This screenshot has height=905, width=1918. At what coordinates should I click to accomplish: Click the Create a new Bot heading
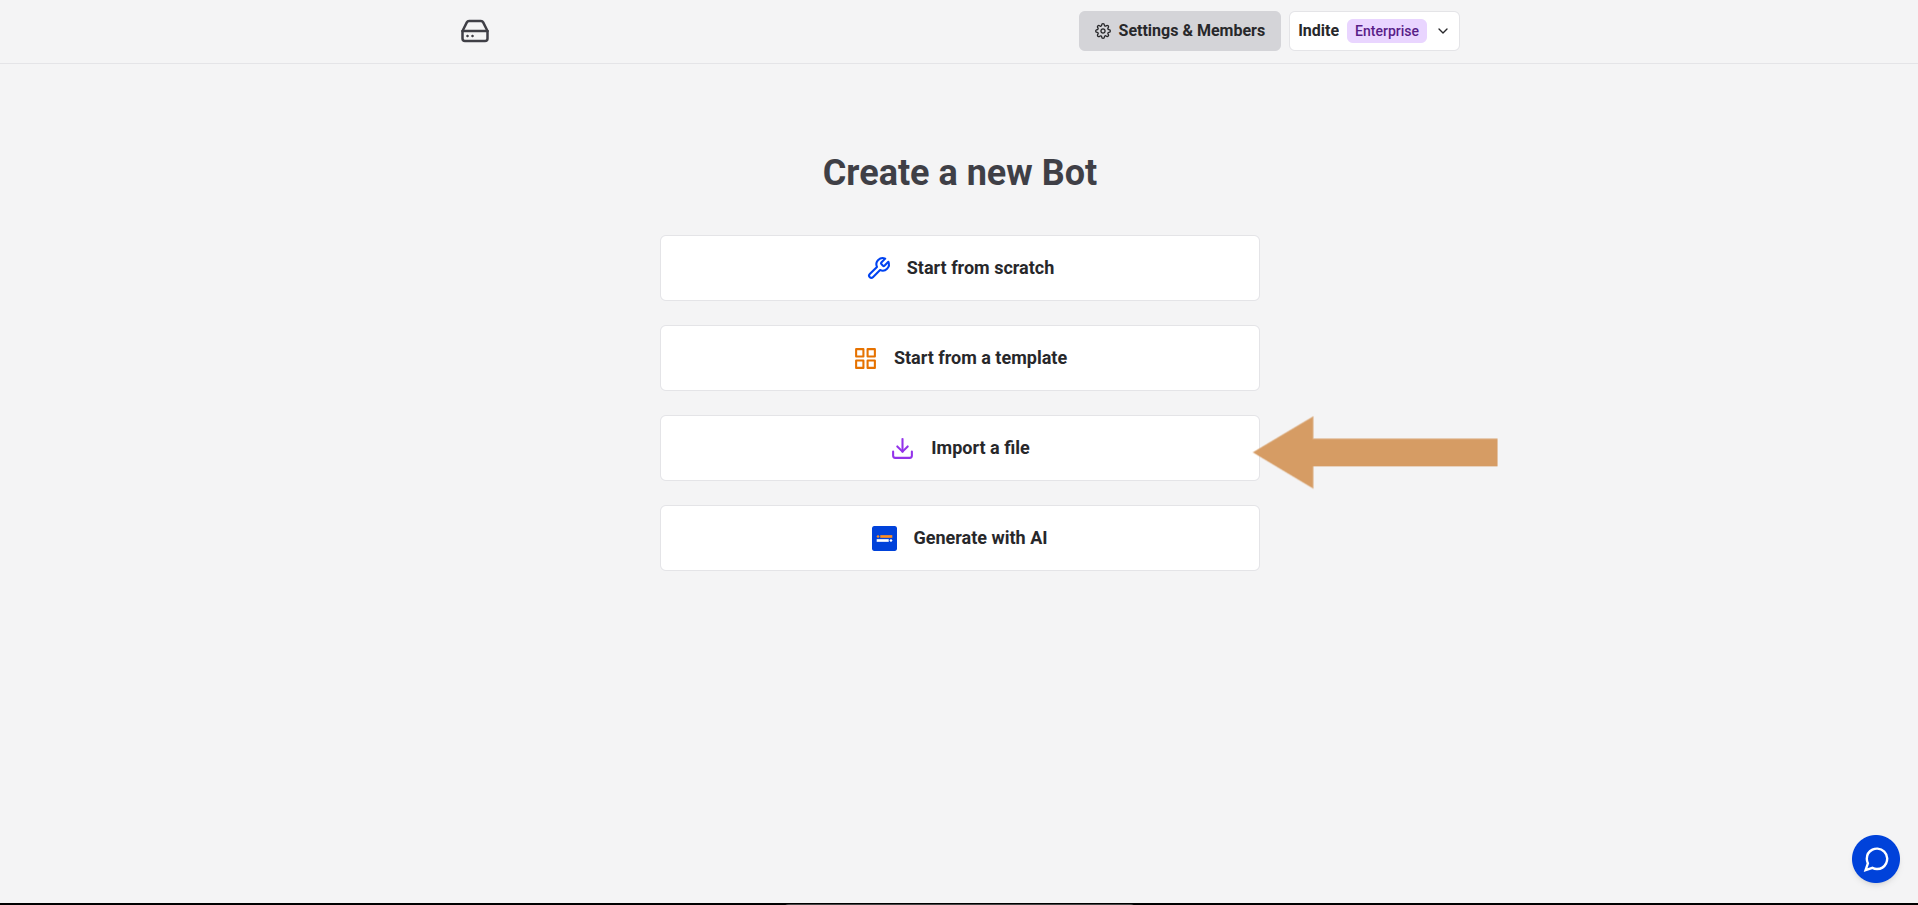point(959,172)
